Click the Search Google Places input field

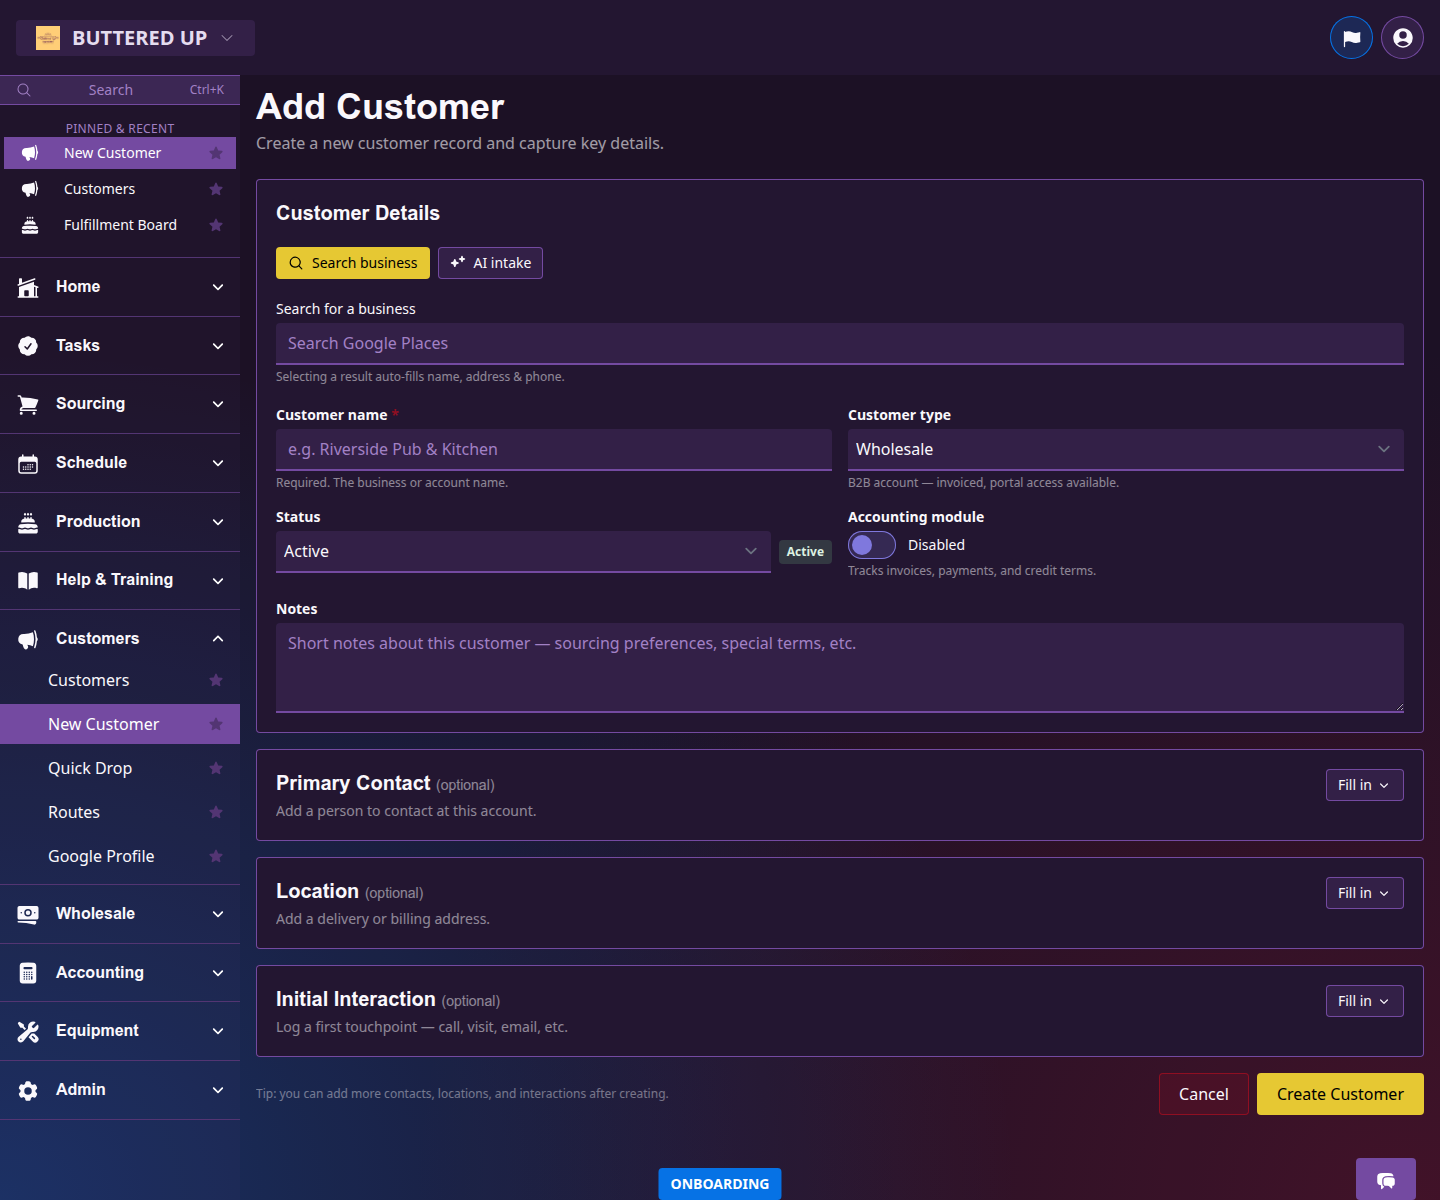point(840,343)
